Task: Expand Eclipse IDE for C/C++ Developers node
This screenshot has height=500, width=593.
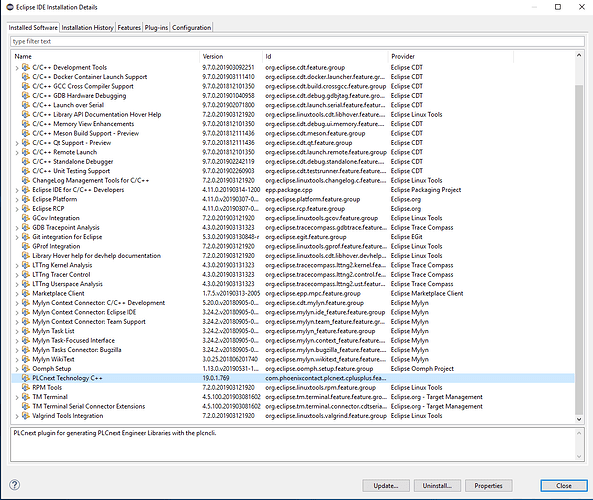Action: pos(17,190)
